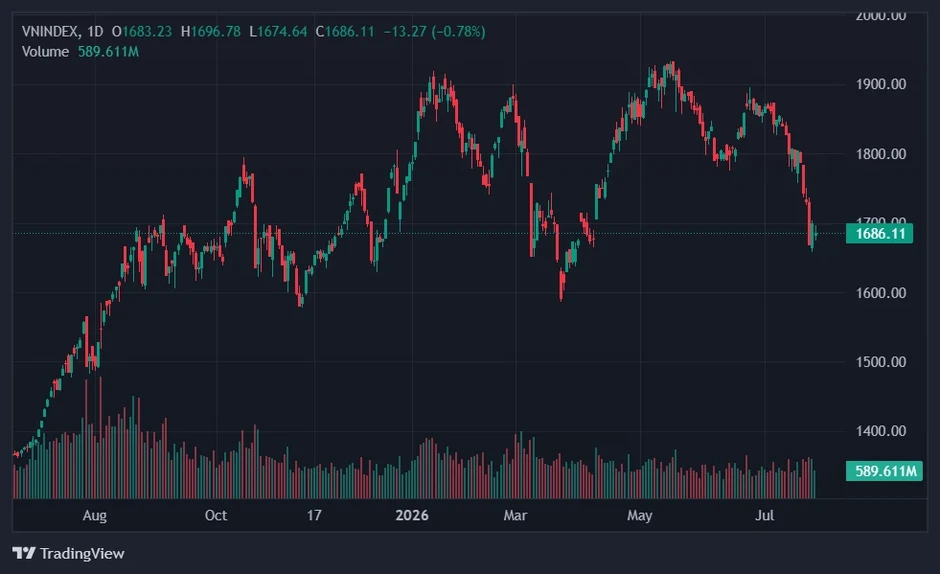Click the 2026 year label on time axis
This screenshot has height=574, width=940.
[x=412, y=515]
